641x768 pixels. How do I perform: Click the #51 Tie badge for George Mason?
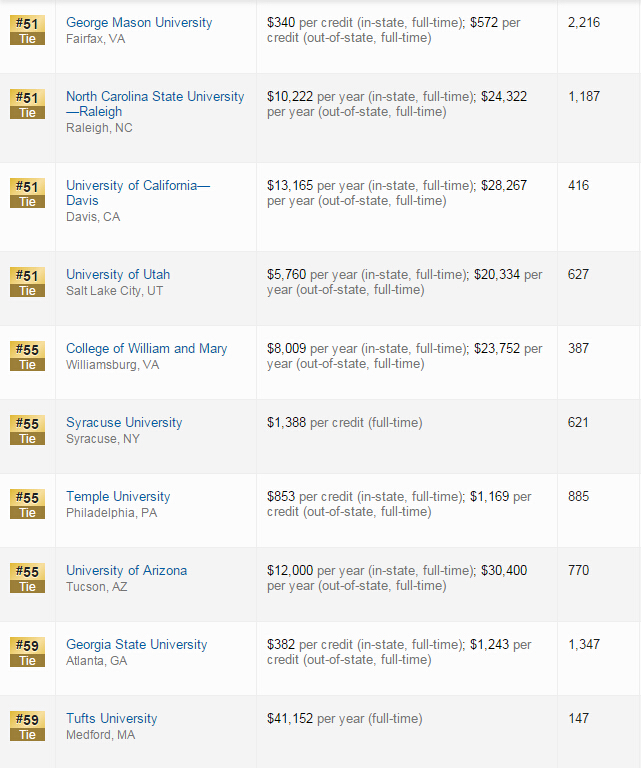(27, 30)
